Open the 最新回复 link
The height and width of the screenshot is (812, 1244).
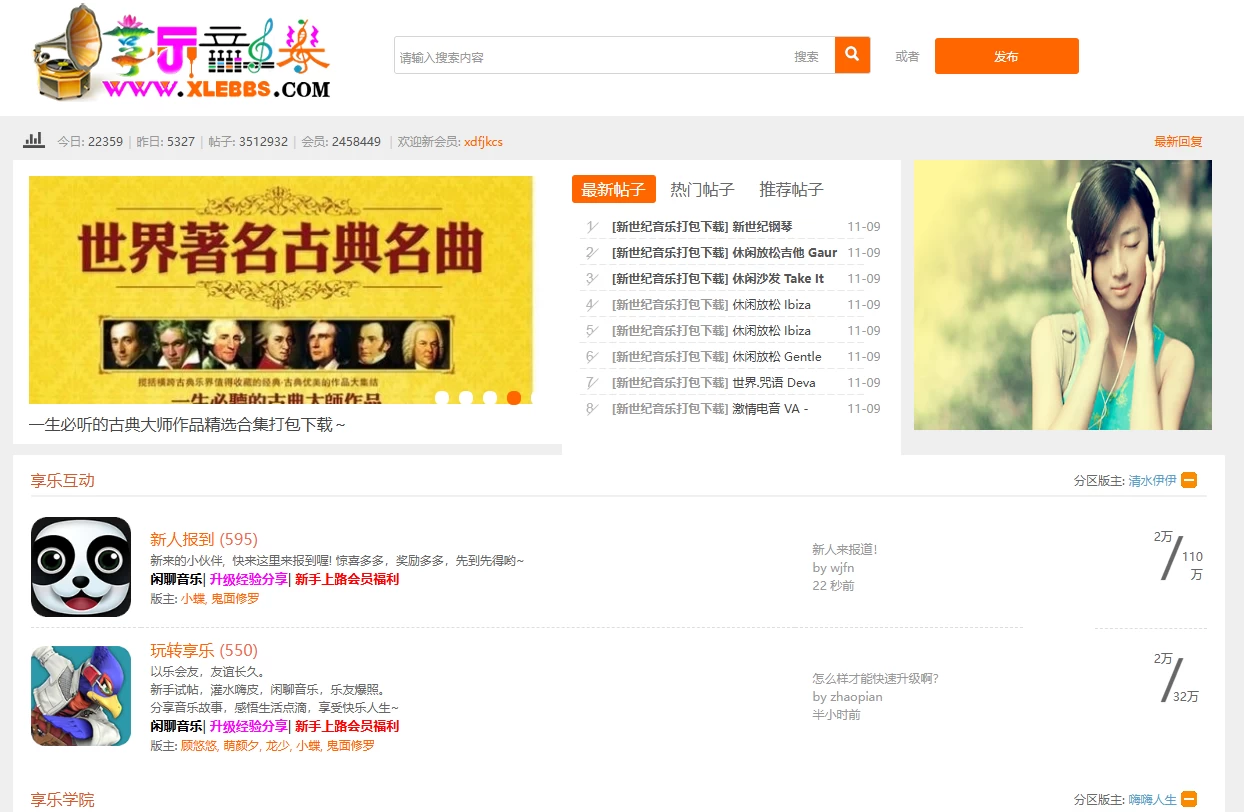coord(1178,142)
